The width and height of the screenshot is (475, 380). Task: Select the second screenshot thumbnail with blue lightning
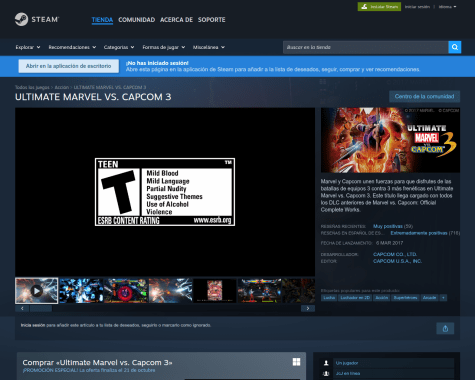pos(81,291)
